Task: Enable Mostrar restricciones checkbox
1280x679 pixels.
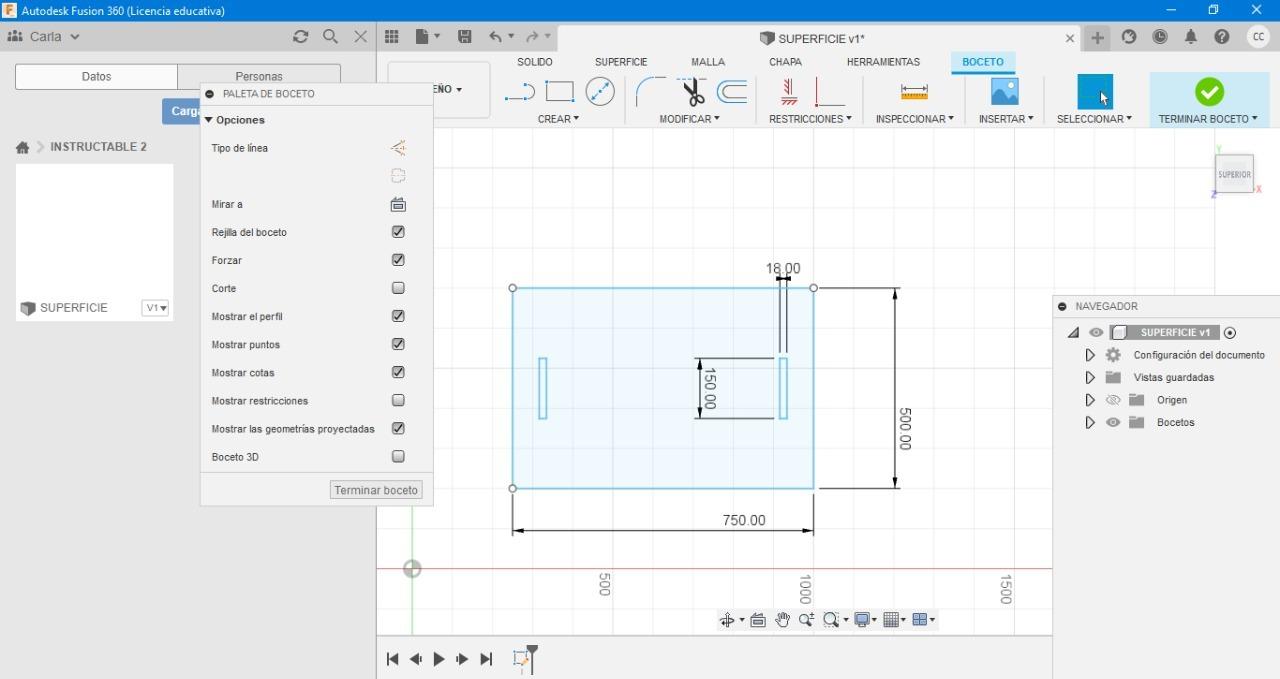Action: point(398,400)
